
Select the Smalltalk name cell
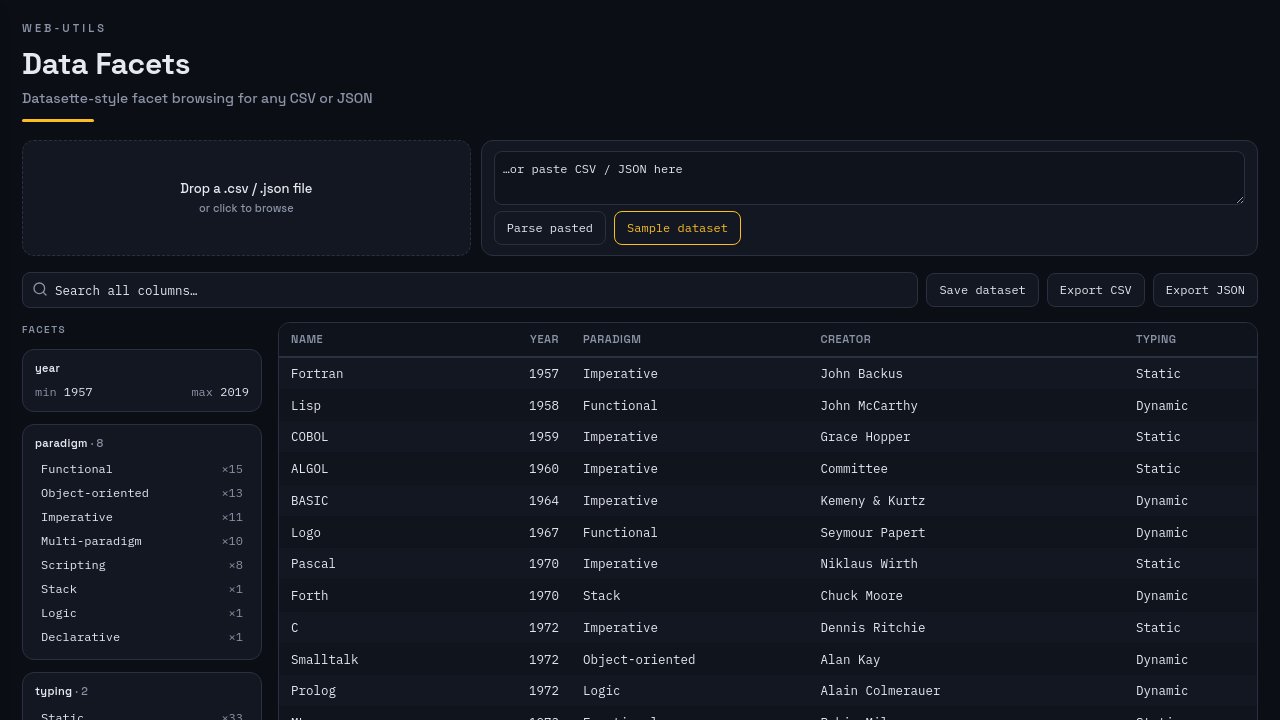point(324,660)
